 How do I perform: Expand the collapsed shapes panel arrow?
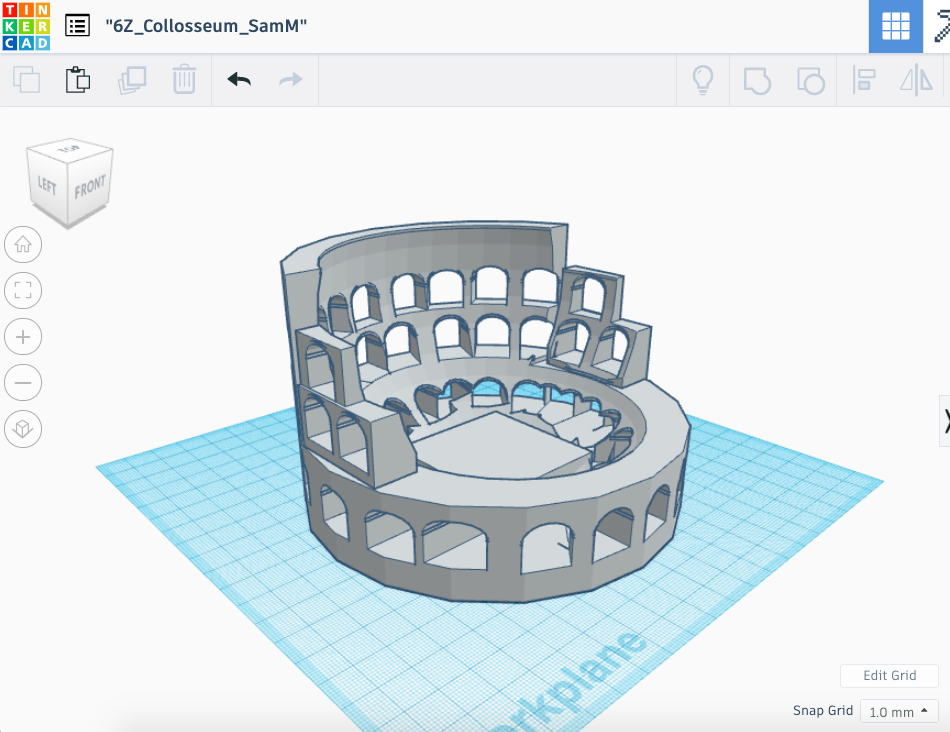(943, 422)
